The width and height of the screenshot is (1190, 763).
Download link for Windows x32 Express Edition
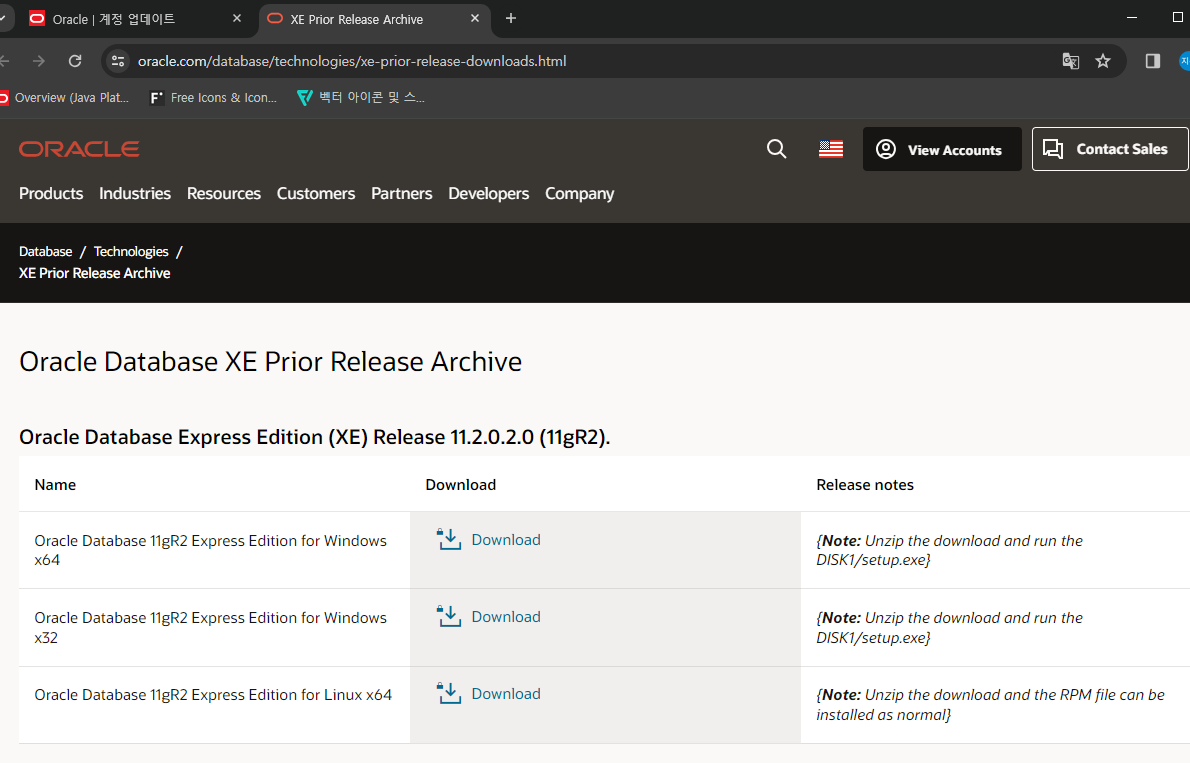tap(506, 616)
